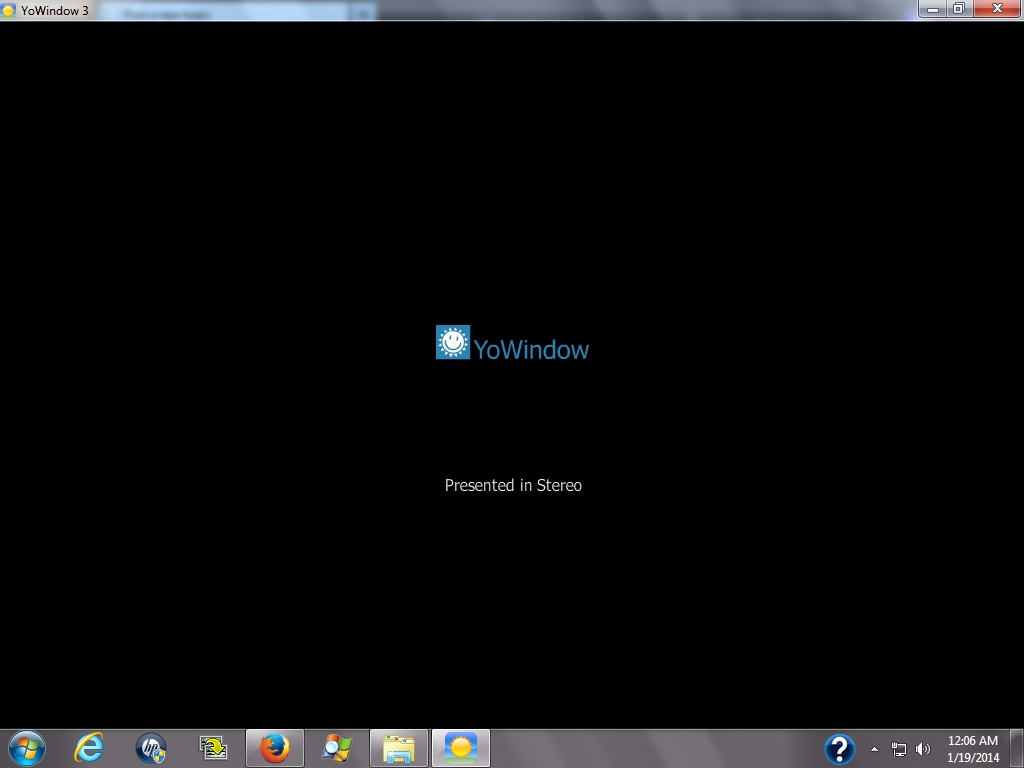The width and height of the screenshot is (1024, 768).
Task: Switch to Firefox in the taskbar
Action: pos(275,748)
